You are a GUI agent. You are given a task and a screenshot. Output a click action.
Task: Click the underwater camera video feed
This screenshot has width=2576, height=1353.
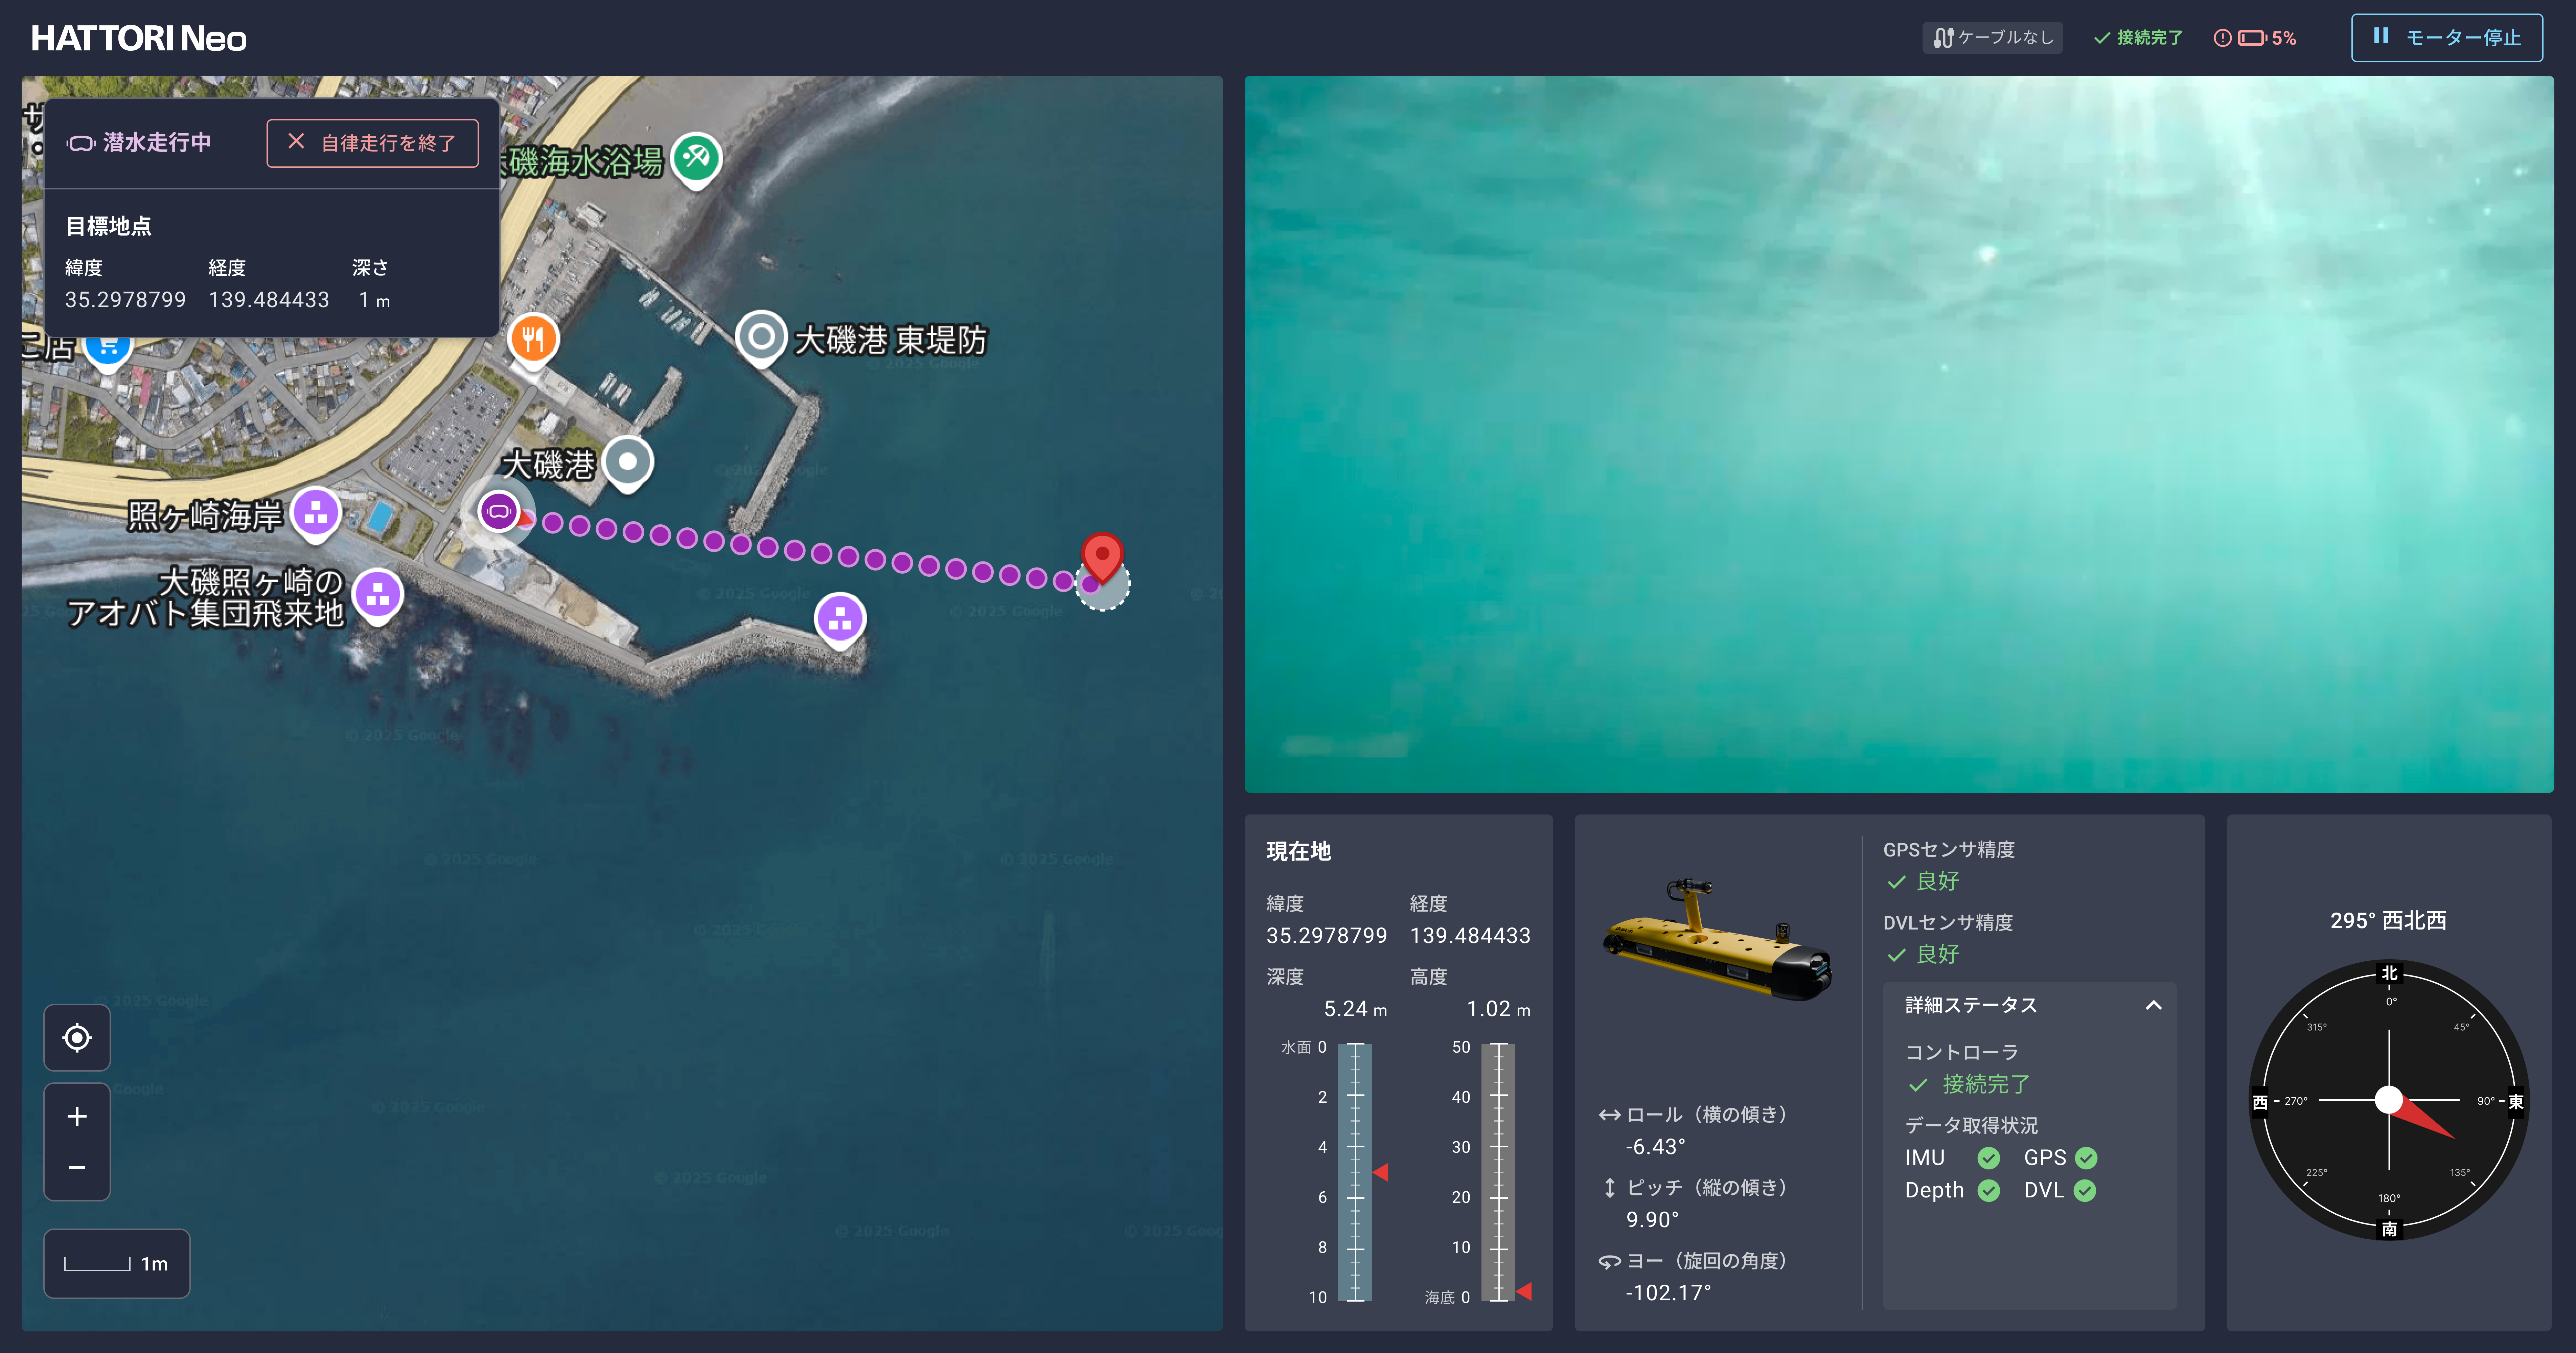pos(1899,434)
